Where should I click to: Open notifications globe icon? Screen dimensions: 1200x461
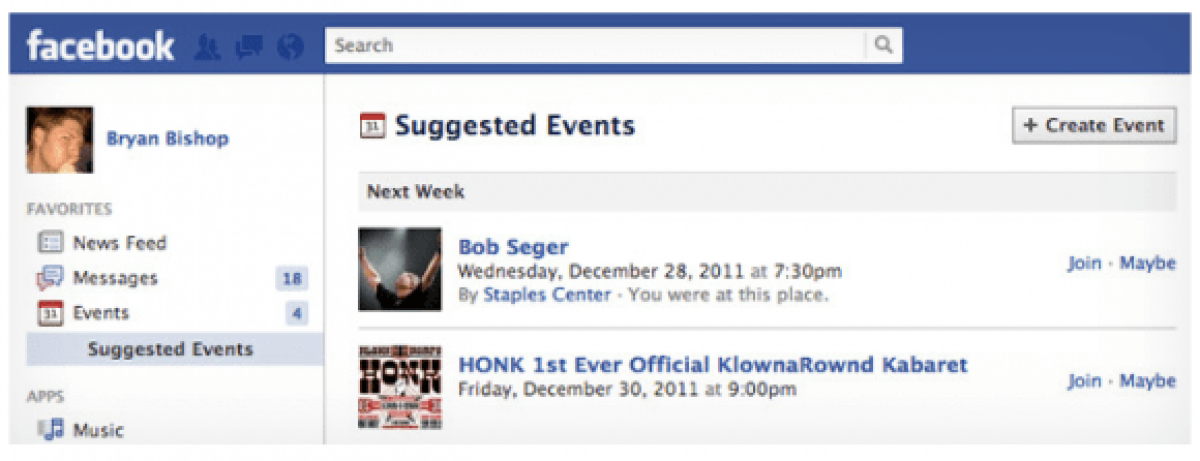[x=291, y=47]
